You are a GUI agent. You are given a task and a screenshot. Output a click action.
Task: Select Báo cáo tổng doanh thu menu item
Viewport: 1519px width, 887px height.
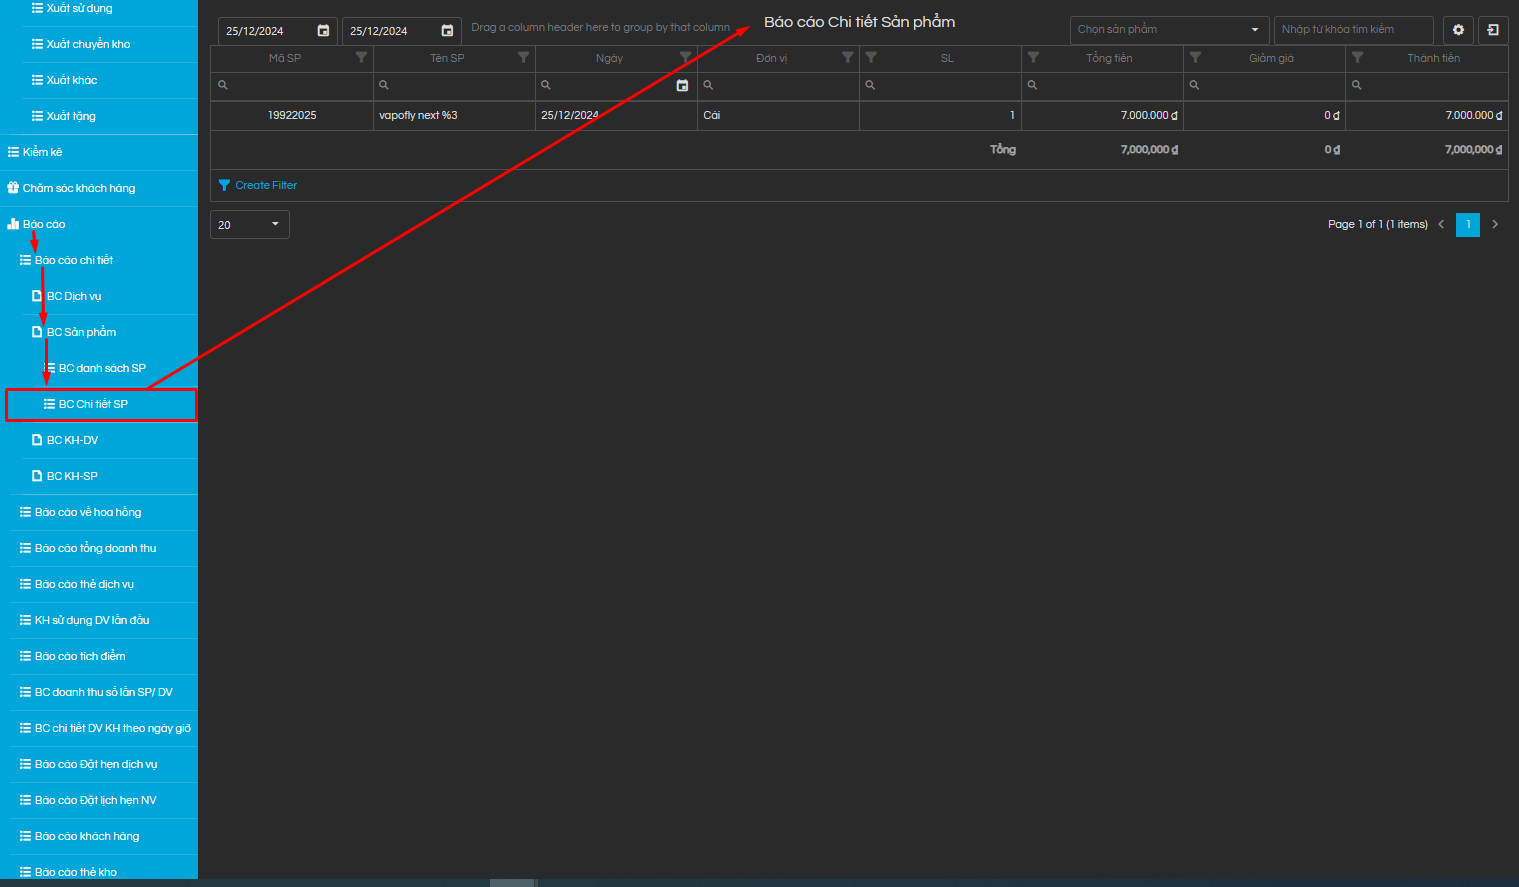95,548
